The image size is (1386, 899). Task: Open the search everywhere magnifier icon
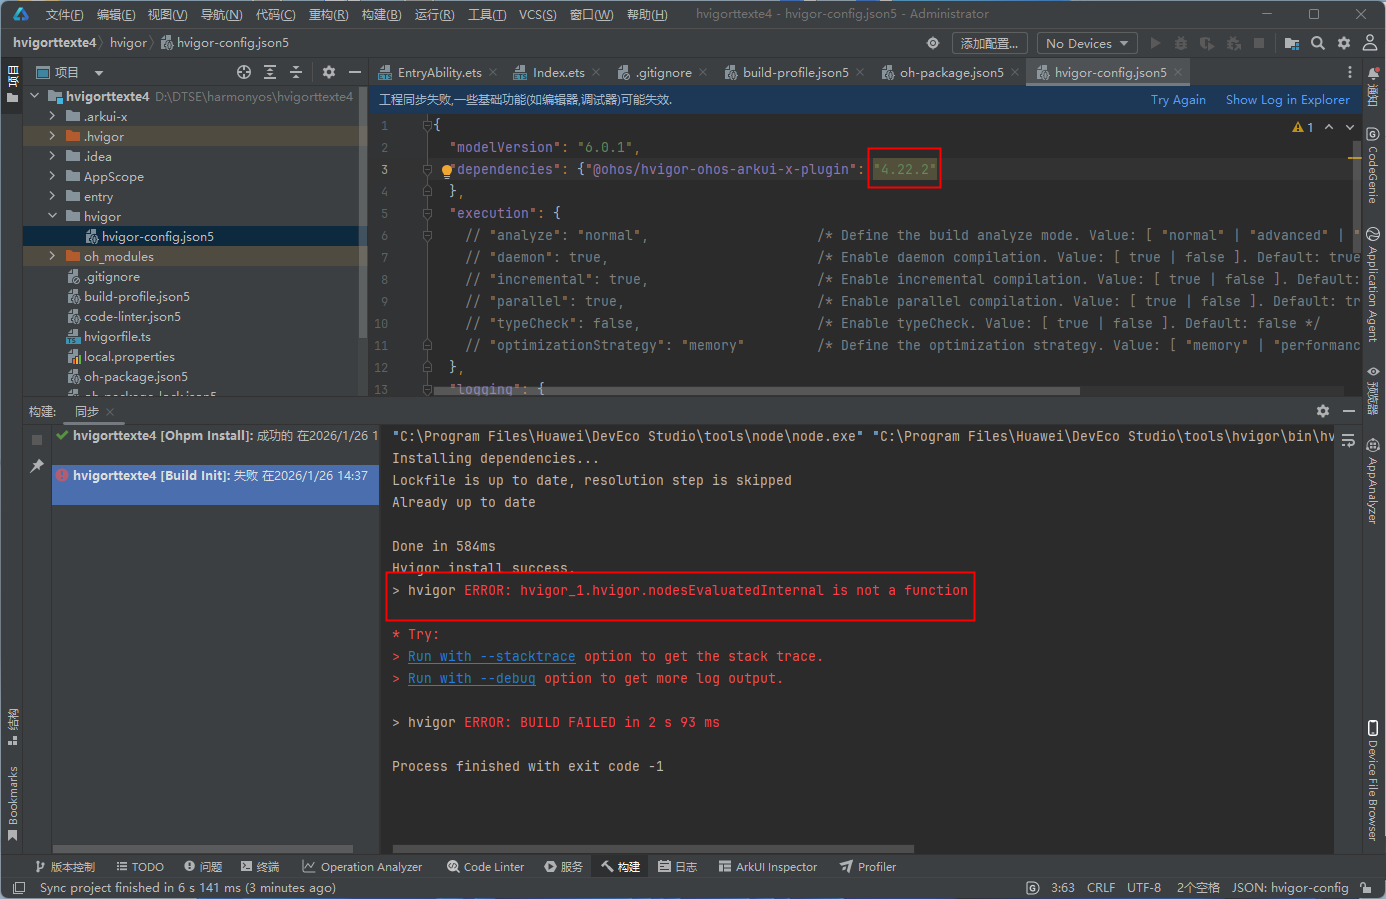(1318, 43)
